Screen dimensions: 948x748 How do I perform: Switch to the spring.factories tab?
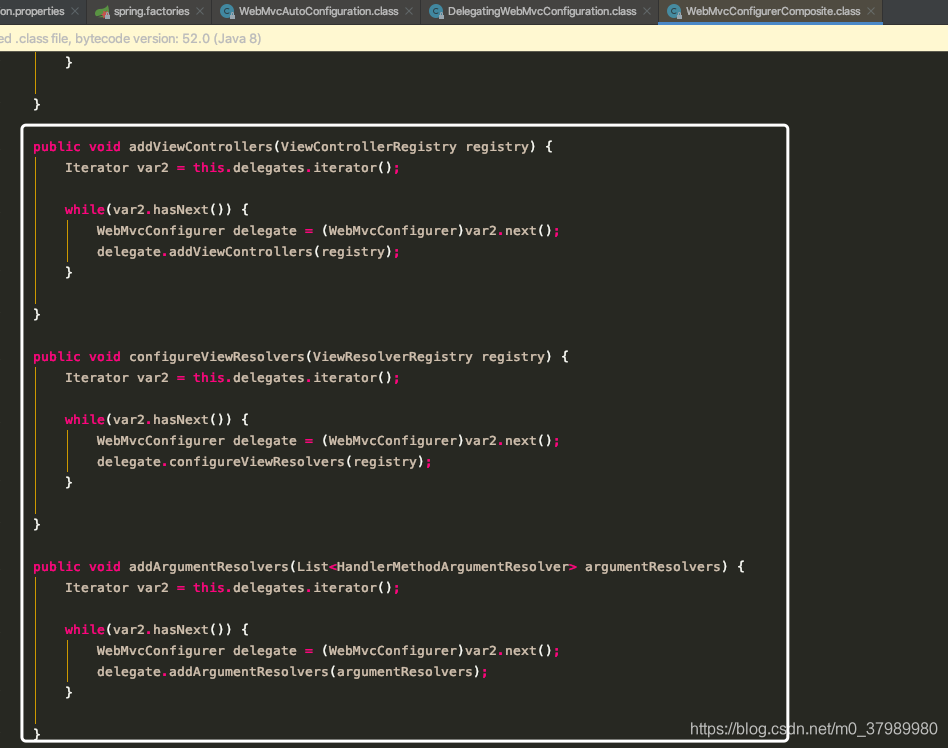coord(151,11)
